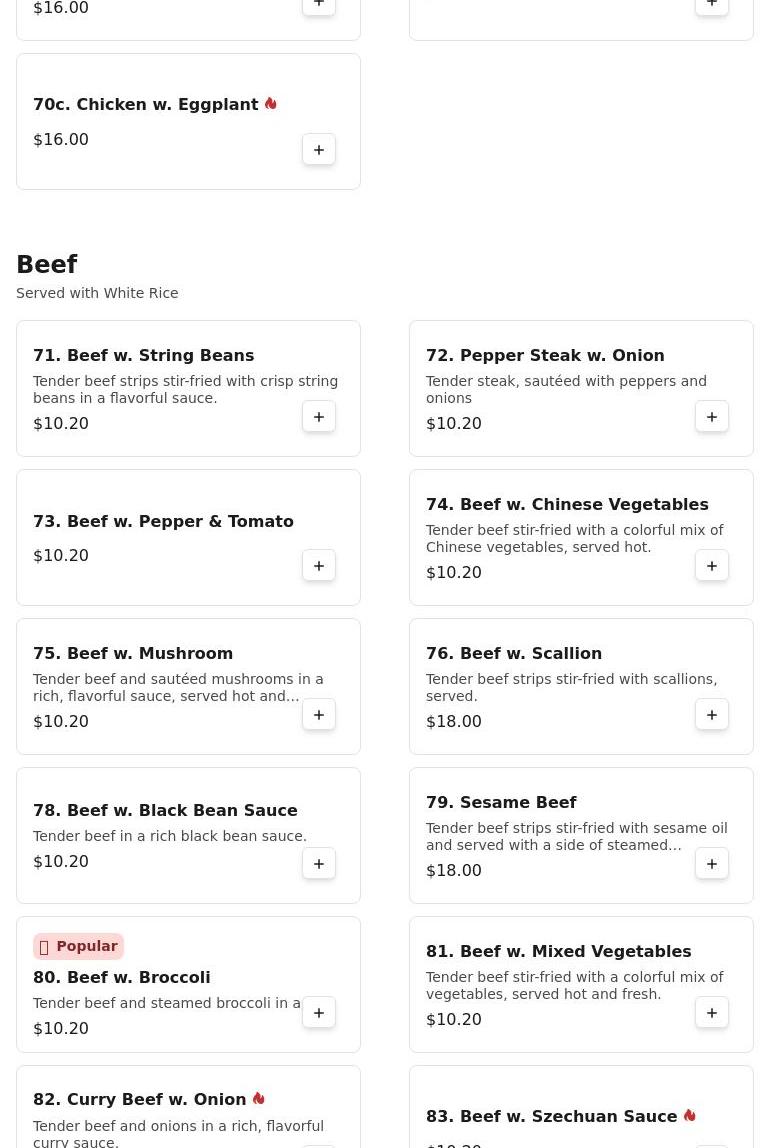The height and width of the screenshot is (1148, 770).
Task: Add 73. Beef w. Pepper & Tomato to cart
Action: [x=318, y=566]
